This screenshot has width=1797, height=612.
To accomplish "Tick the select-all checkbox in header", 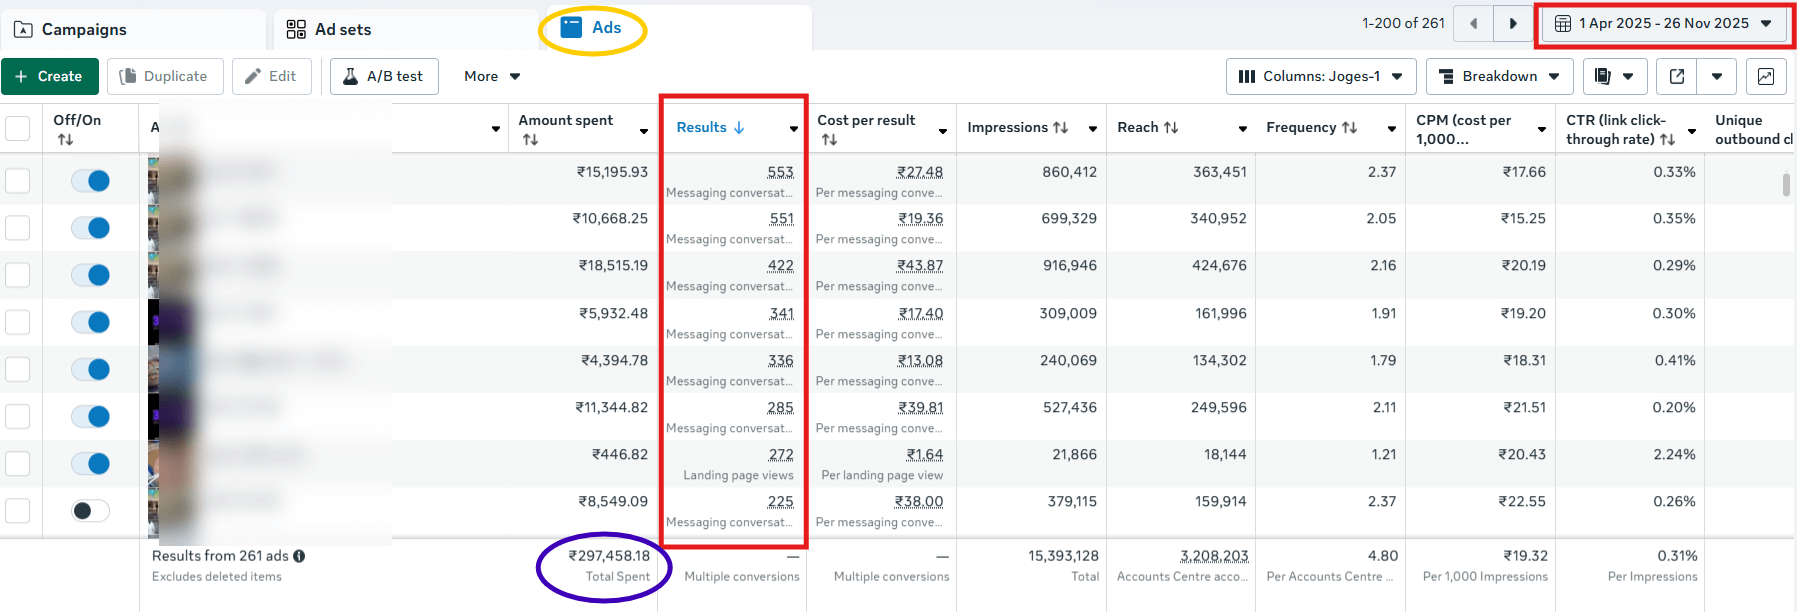I will [x=18, y=128].
